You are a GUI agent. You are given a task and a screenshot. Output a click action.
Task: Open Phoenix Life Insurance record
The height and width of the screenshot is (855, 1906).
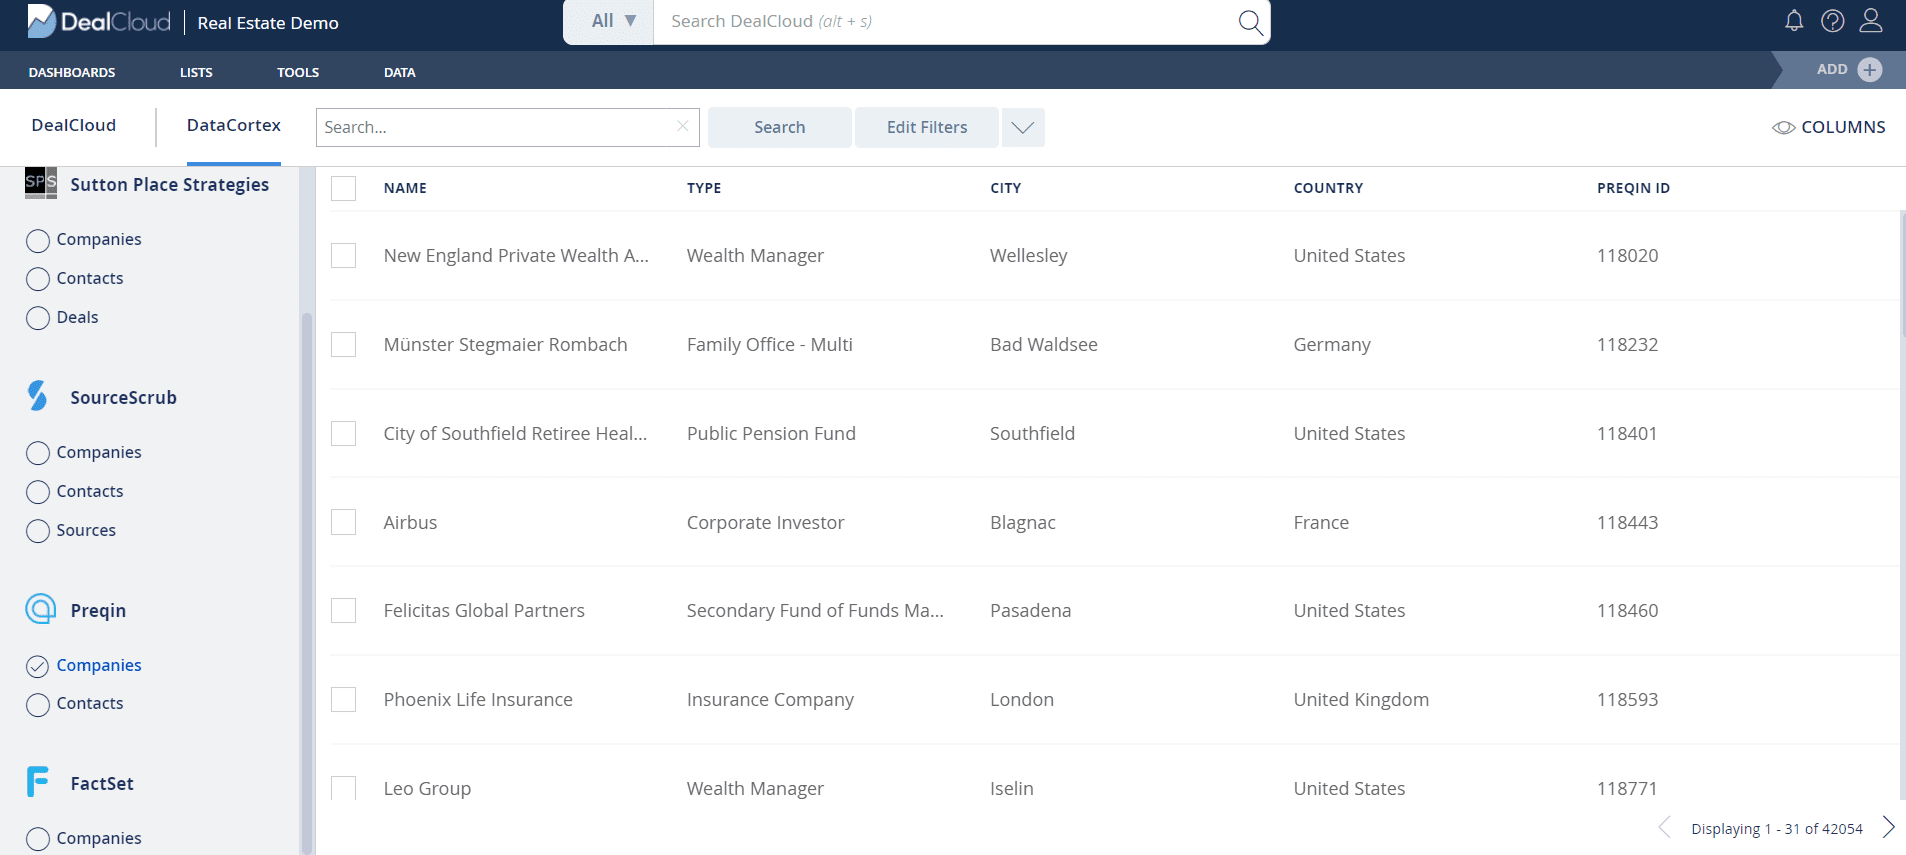tap(478, 699)
